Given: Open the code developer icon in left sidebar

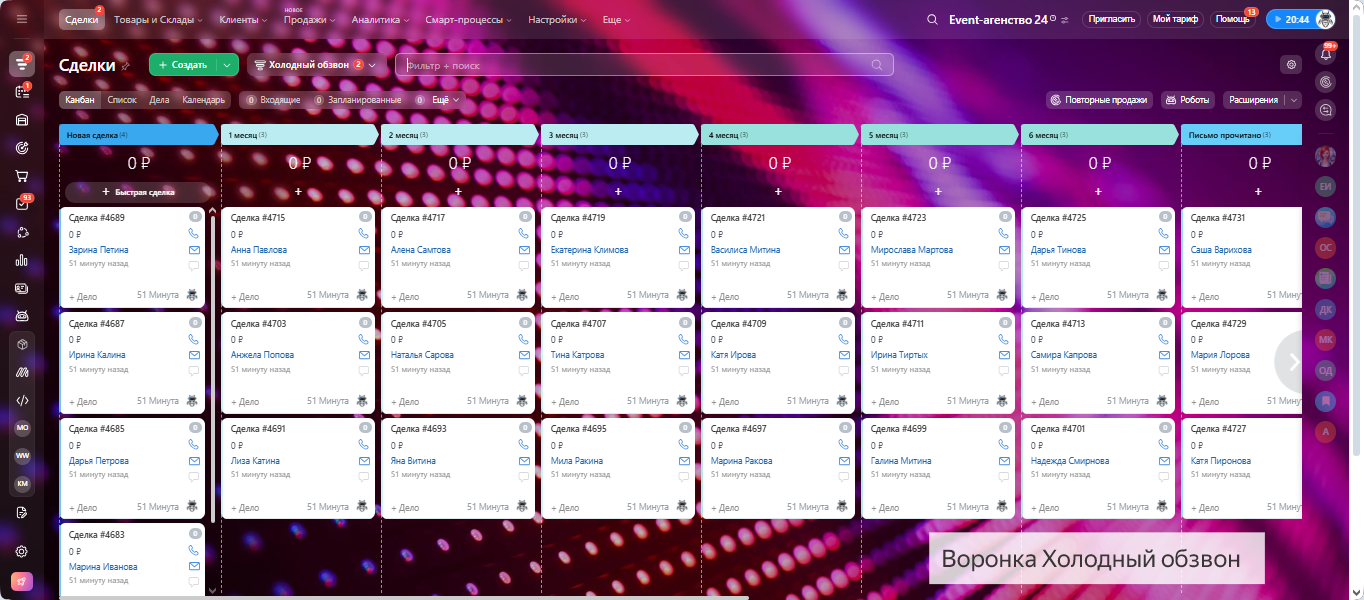Looking at the screenshot, I should pos(22,400).
